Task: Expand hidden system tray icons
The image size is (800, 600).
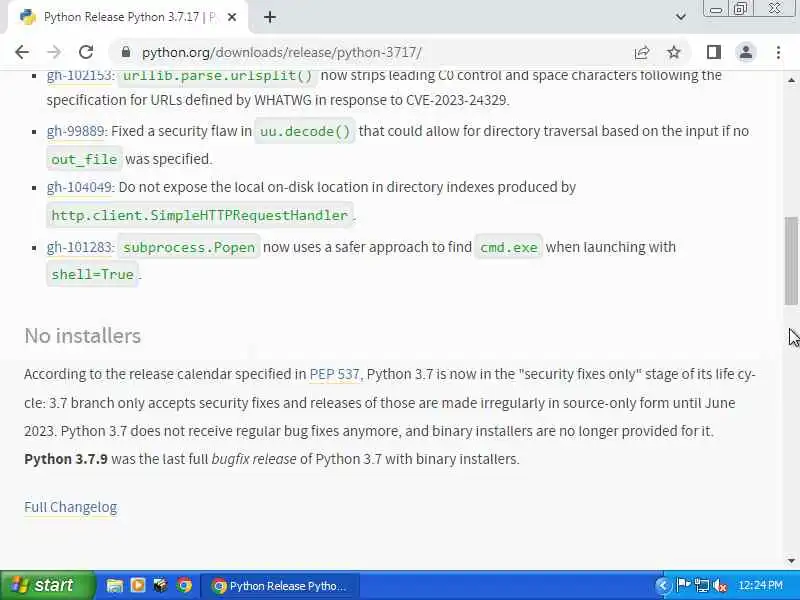Action: coord(662,586)
